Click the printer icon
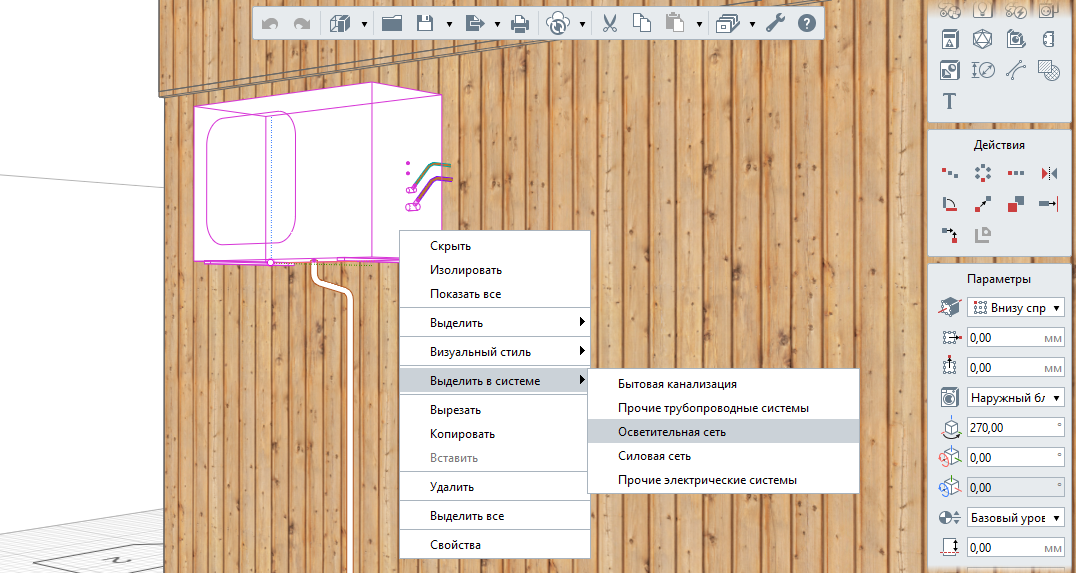The width and height of the screenshot is (1076, 573). (519, 25)
